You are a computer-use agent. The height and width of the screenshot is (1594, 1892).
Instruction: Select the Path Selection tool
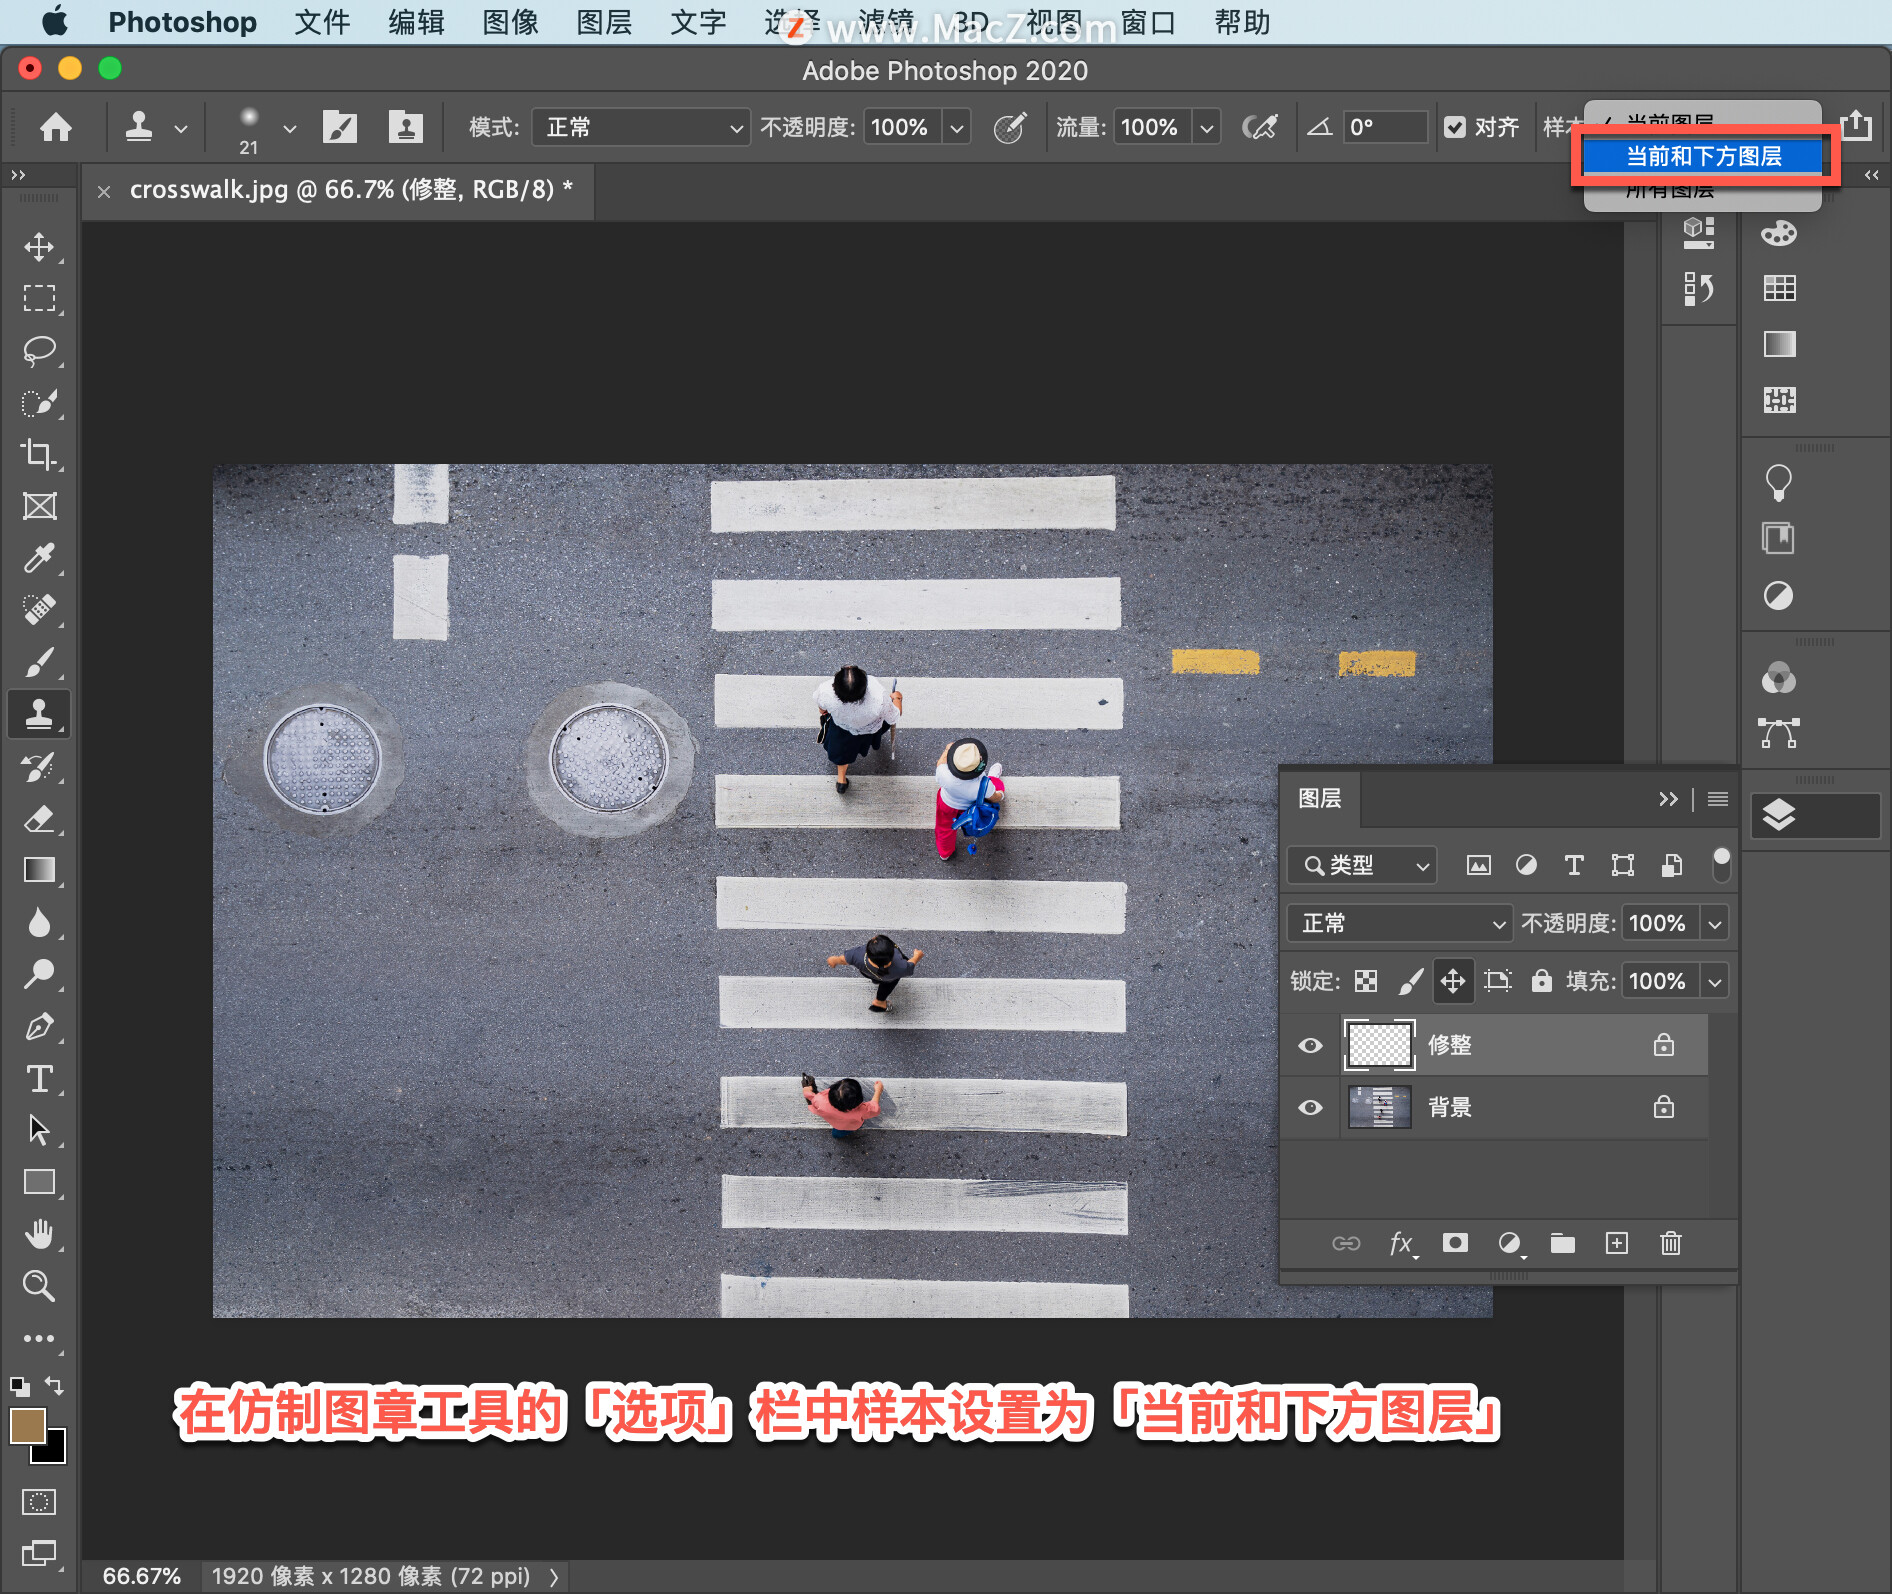39,1131
